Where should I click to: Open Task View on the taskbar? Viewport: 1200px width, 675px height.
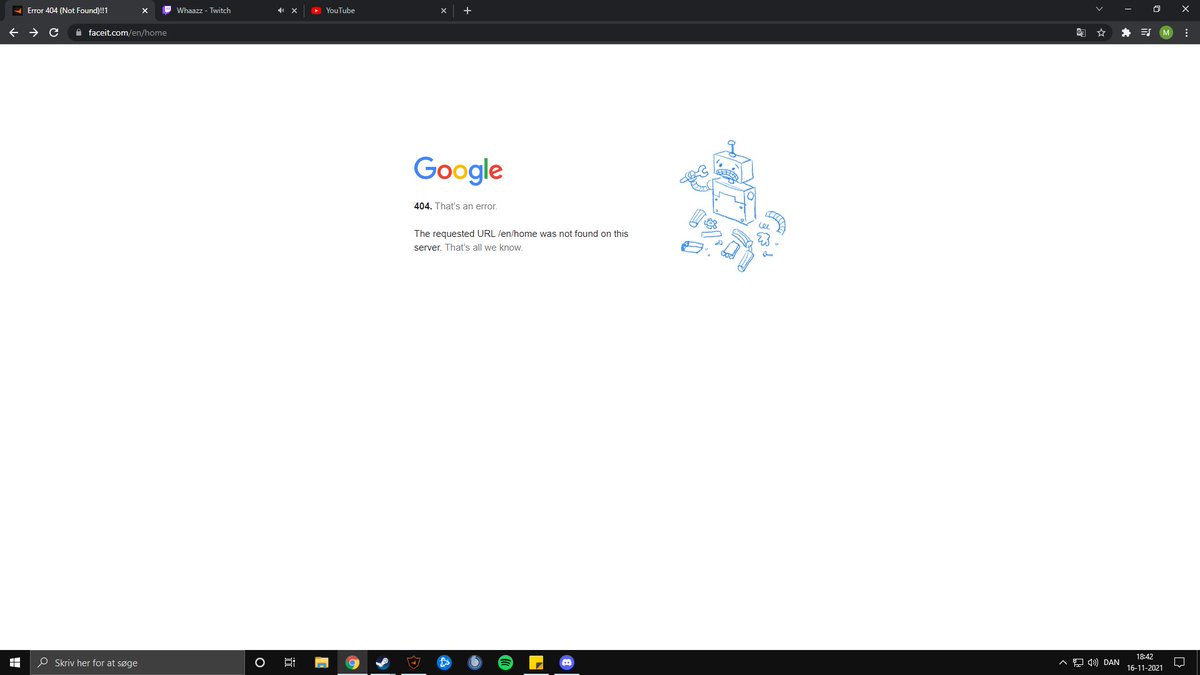click(x=289, y=662)
